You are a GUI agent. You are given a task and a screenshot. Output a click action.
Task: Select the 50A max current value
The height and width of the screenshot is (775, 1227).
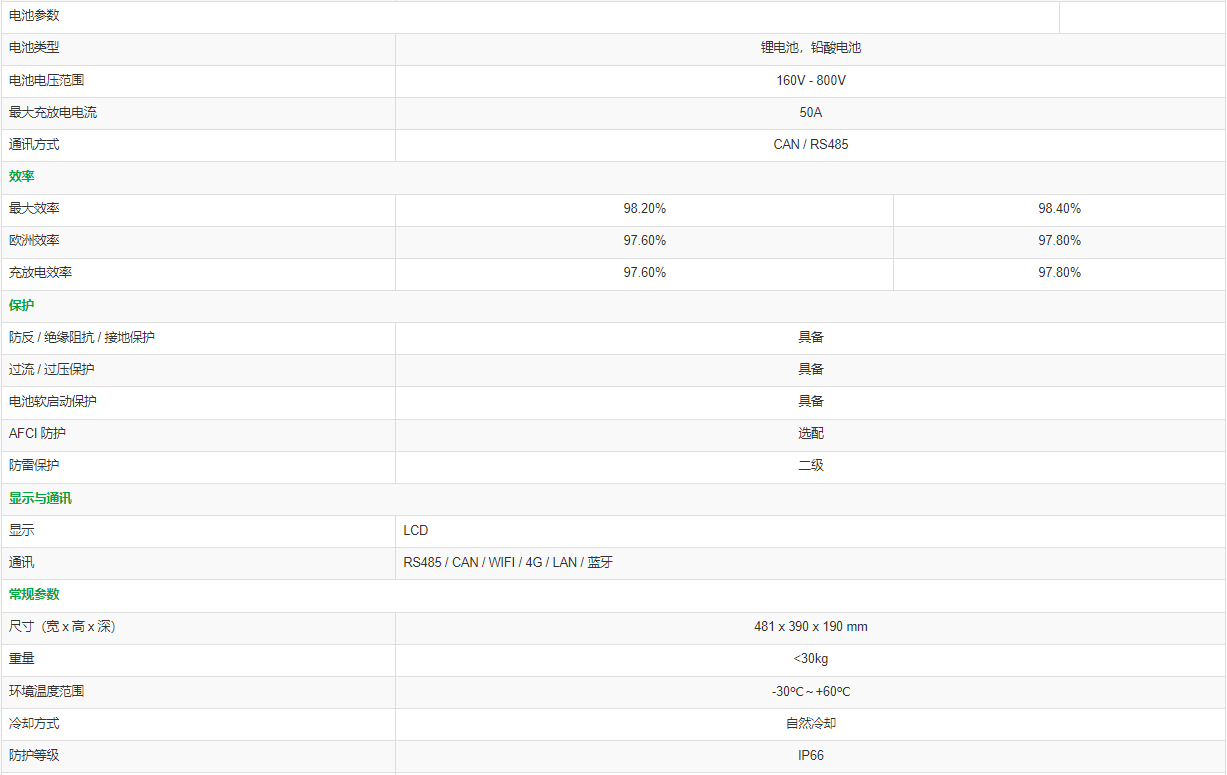point(810,112)
